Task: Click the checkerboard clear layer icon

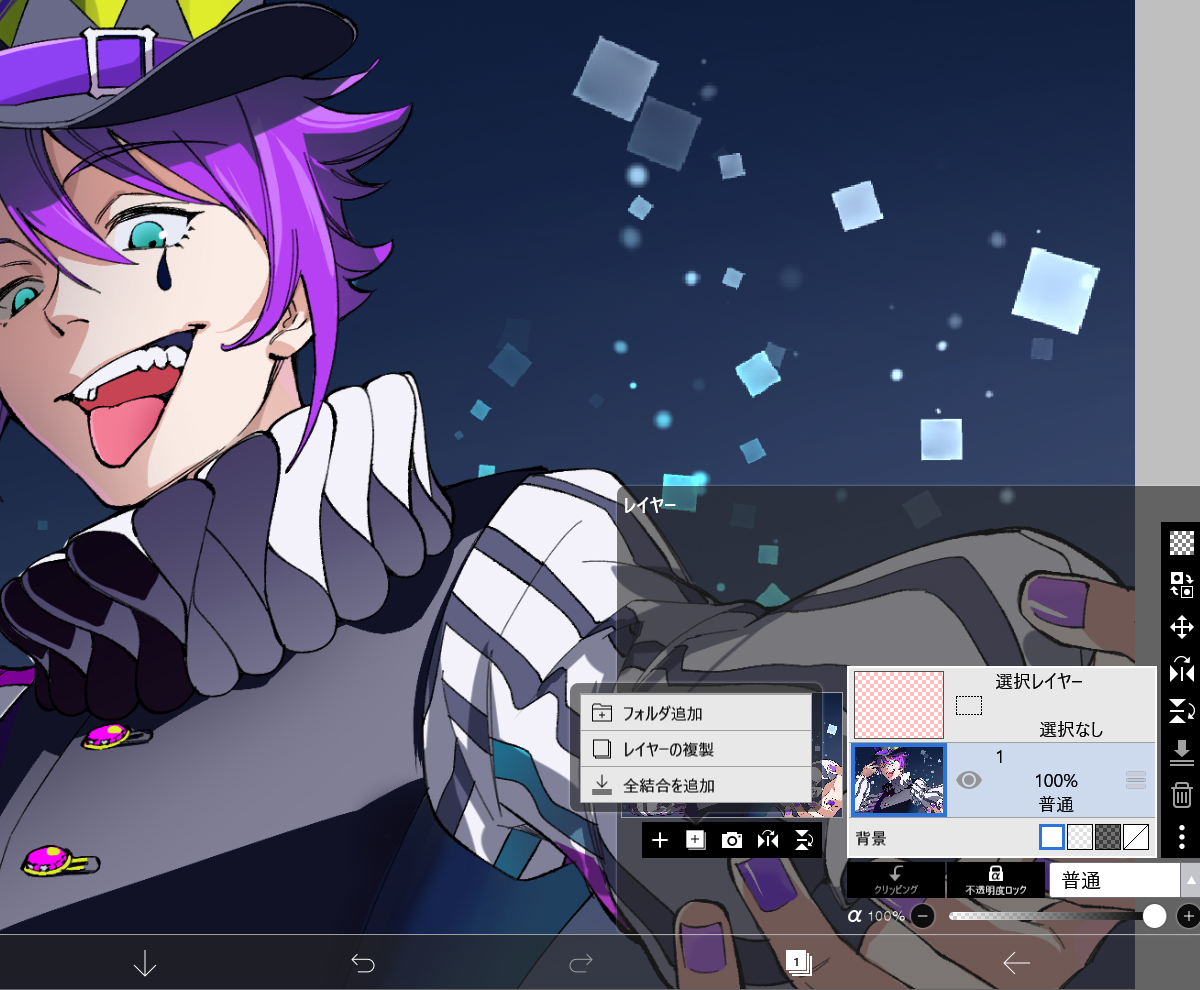Action: 1181,542
